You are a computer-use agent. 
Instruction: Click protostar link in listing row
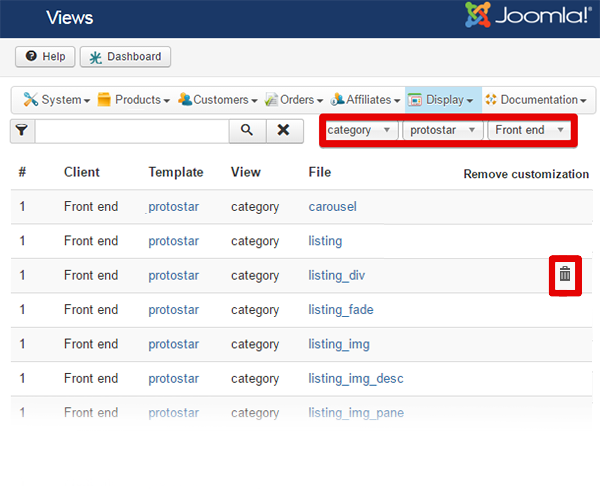pos(174,241)
